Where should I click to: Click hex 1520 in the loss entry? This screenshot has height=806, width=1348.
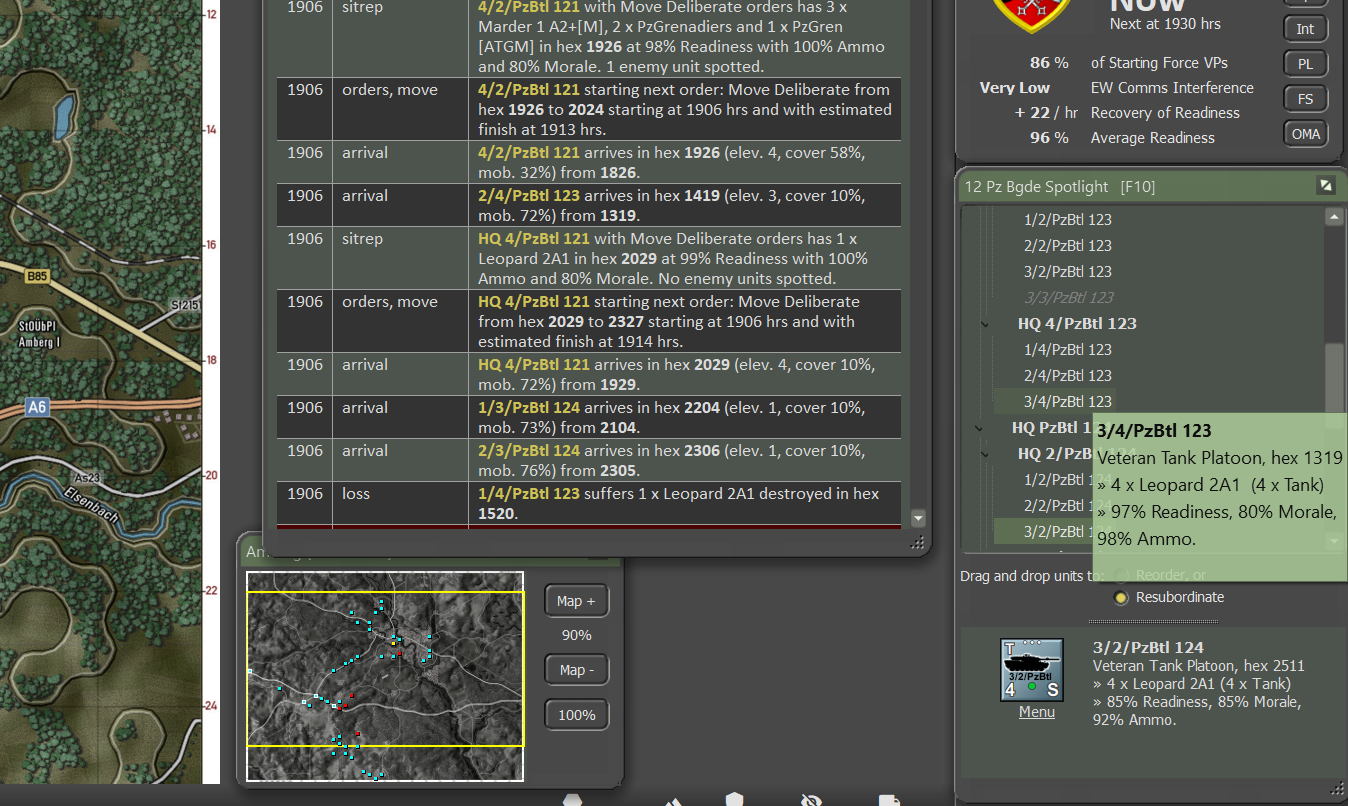pyautogui.click(x=496, y=514)
